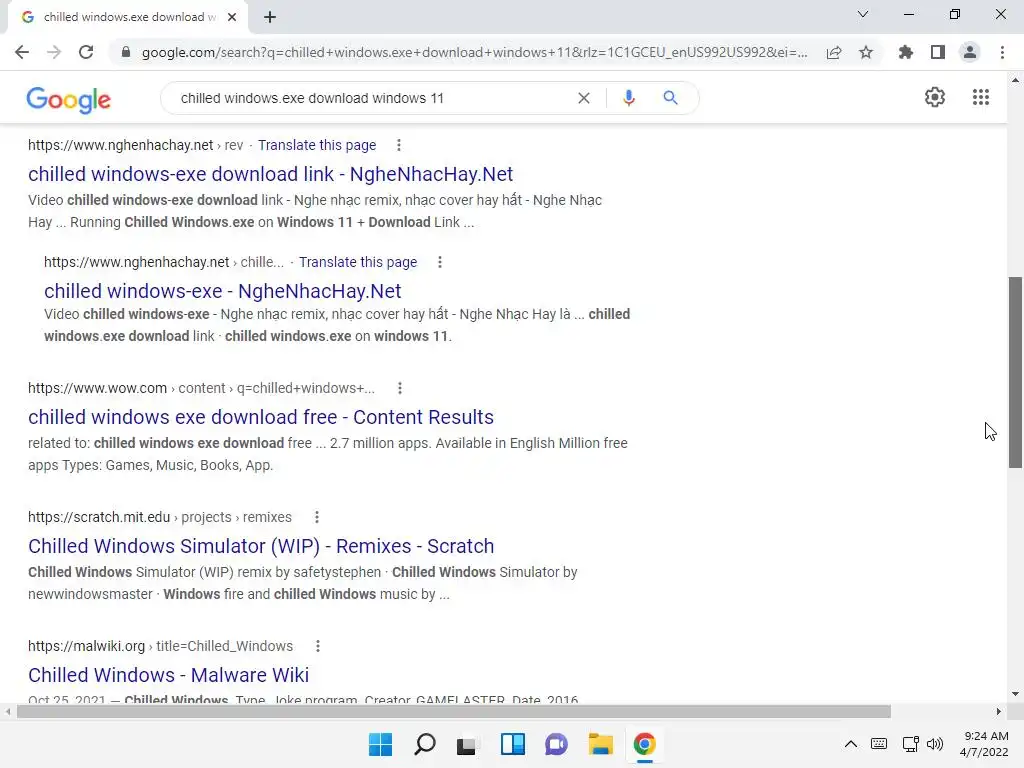
Task: Open the Chrome side panel
Action: [x=938, y=52]
